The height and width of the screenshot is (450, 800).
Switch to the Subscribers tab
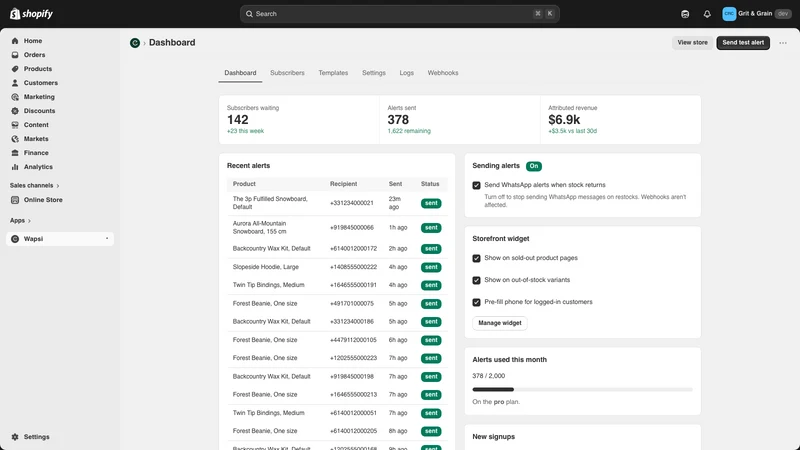[x=287, y=73]
